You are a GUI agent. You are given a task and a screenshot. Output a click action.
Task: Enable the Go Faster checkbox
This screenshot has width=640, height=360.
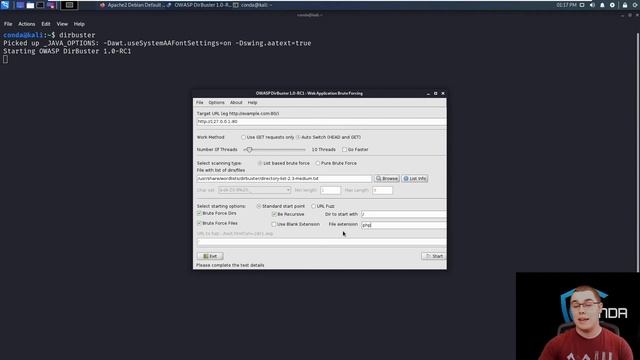pos(344,149)
